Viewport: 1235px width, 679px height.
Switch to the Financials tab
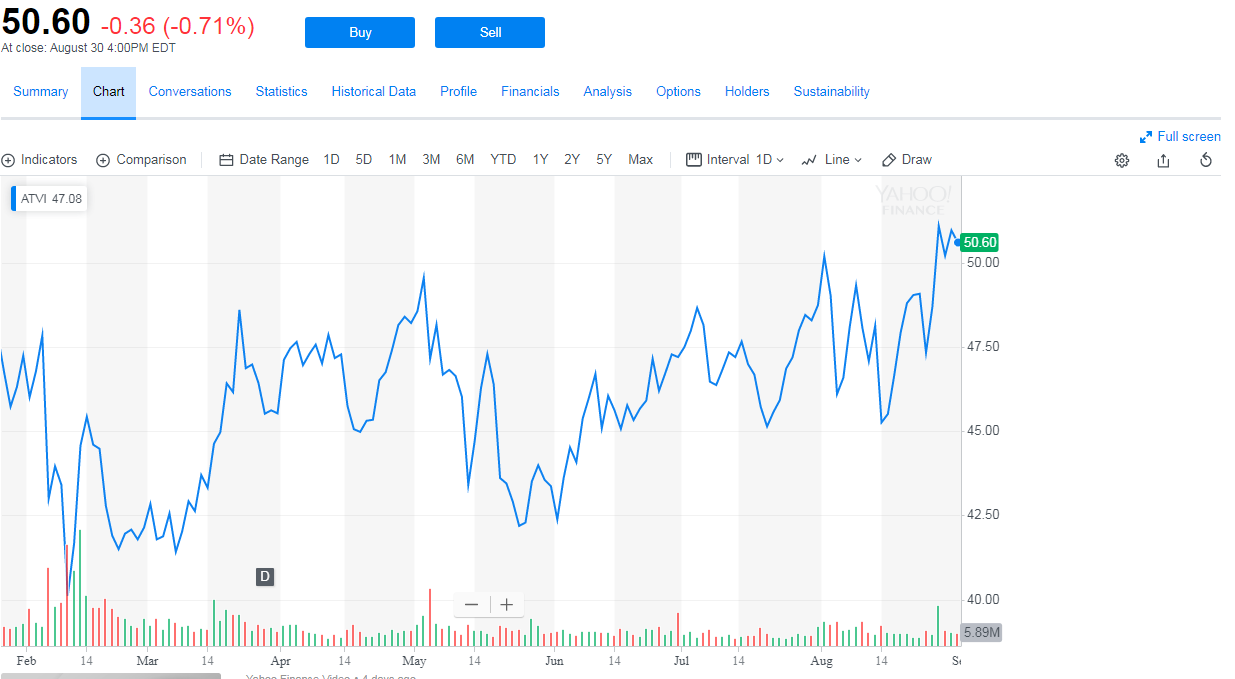pyautogui.click(x=530, y=92)
